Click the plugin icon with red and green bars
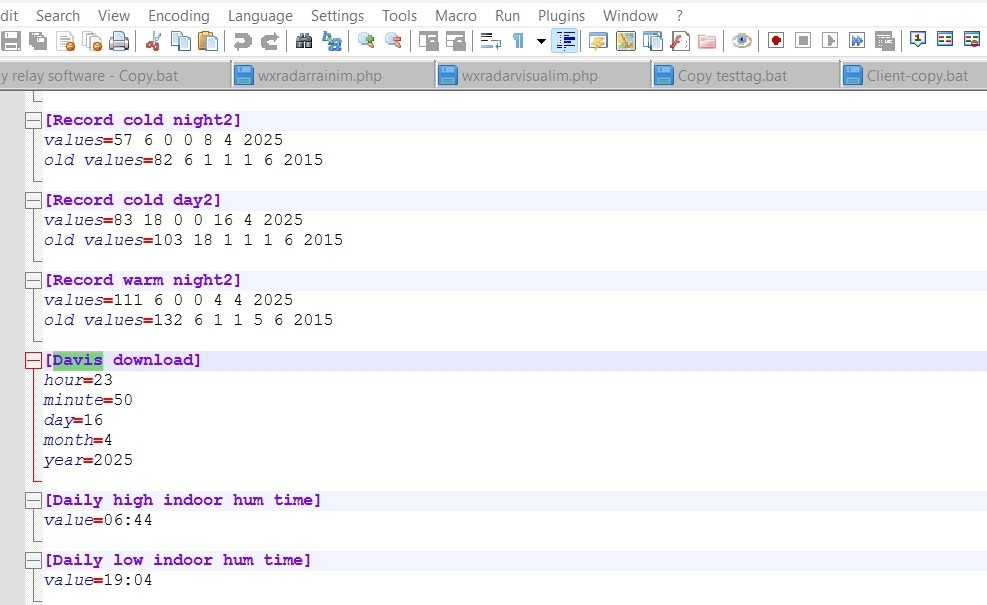Screen dimensions: 987x605 tap(945, 40)
